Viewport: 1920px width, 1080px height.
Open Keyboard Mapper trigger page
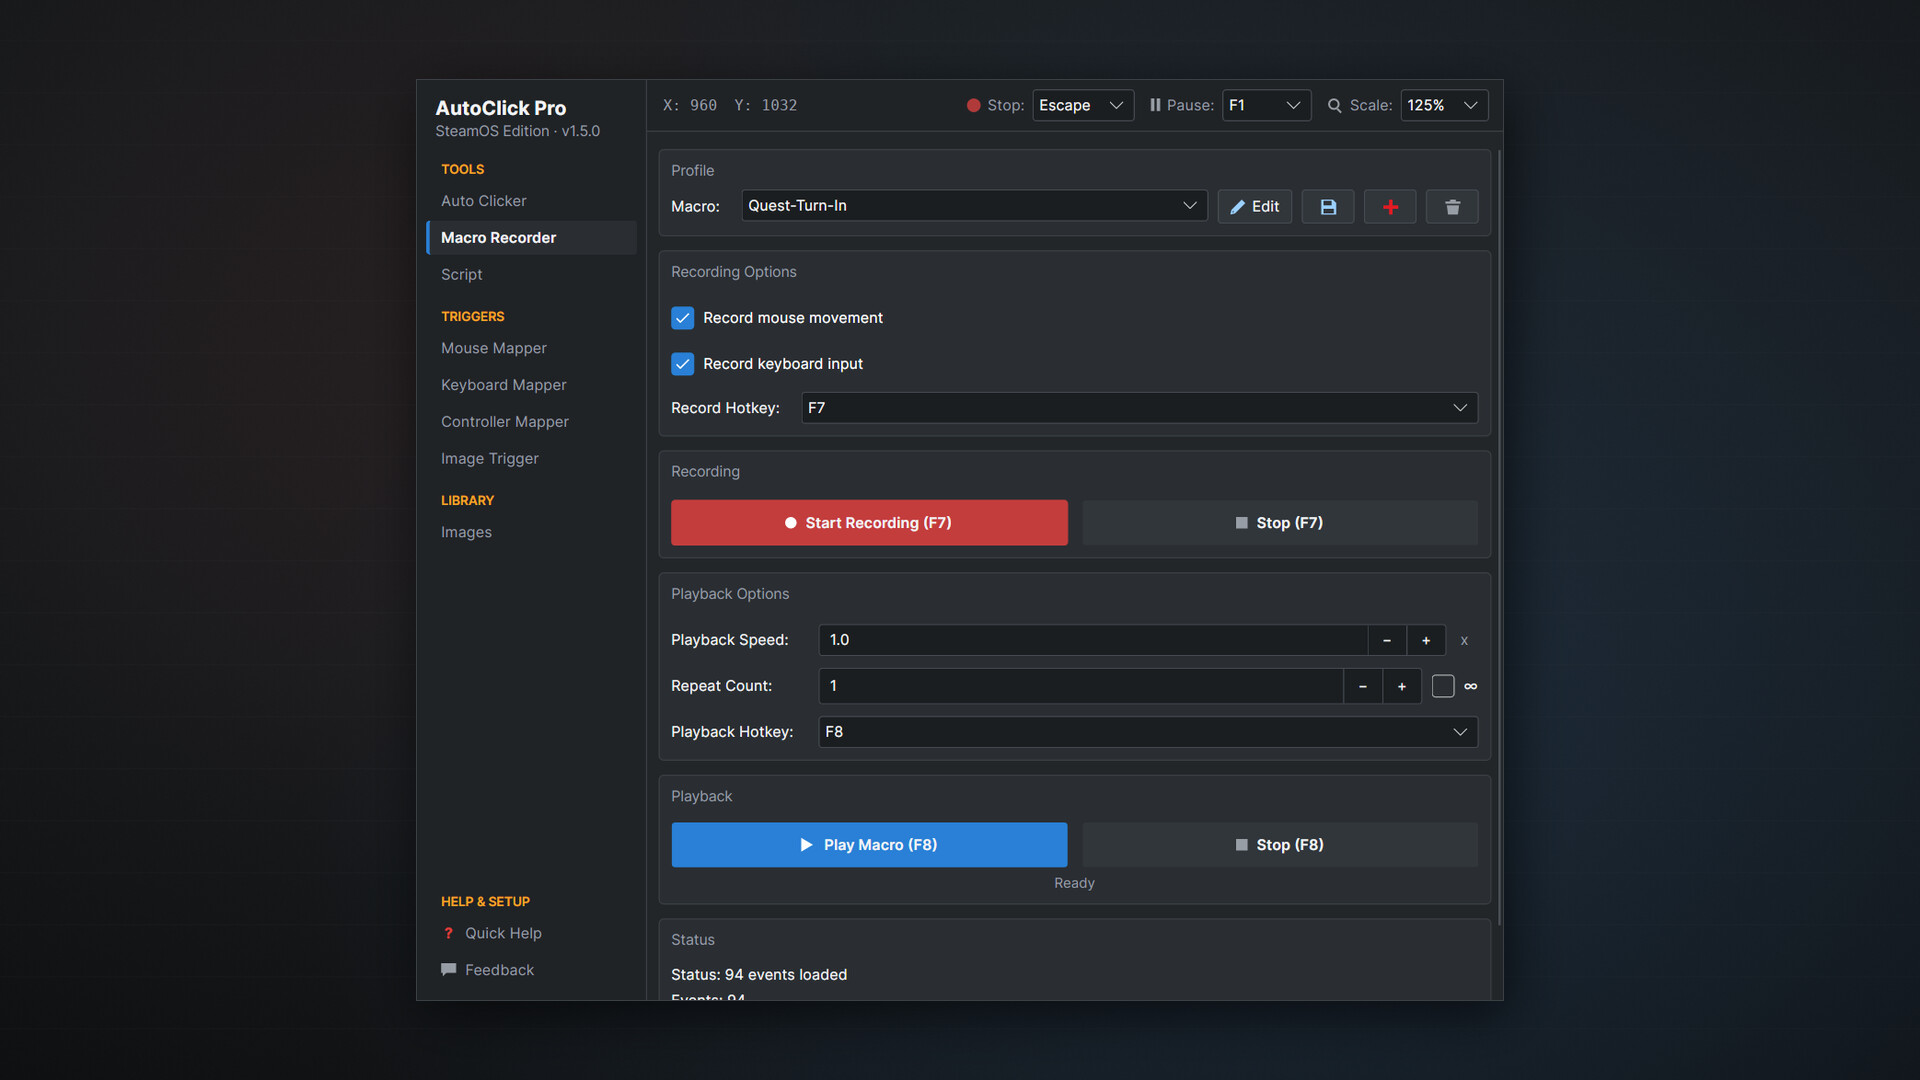coord(531,385)
